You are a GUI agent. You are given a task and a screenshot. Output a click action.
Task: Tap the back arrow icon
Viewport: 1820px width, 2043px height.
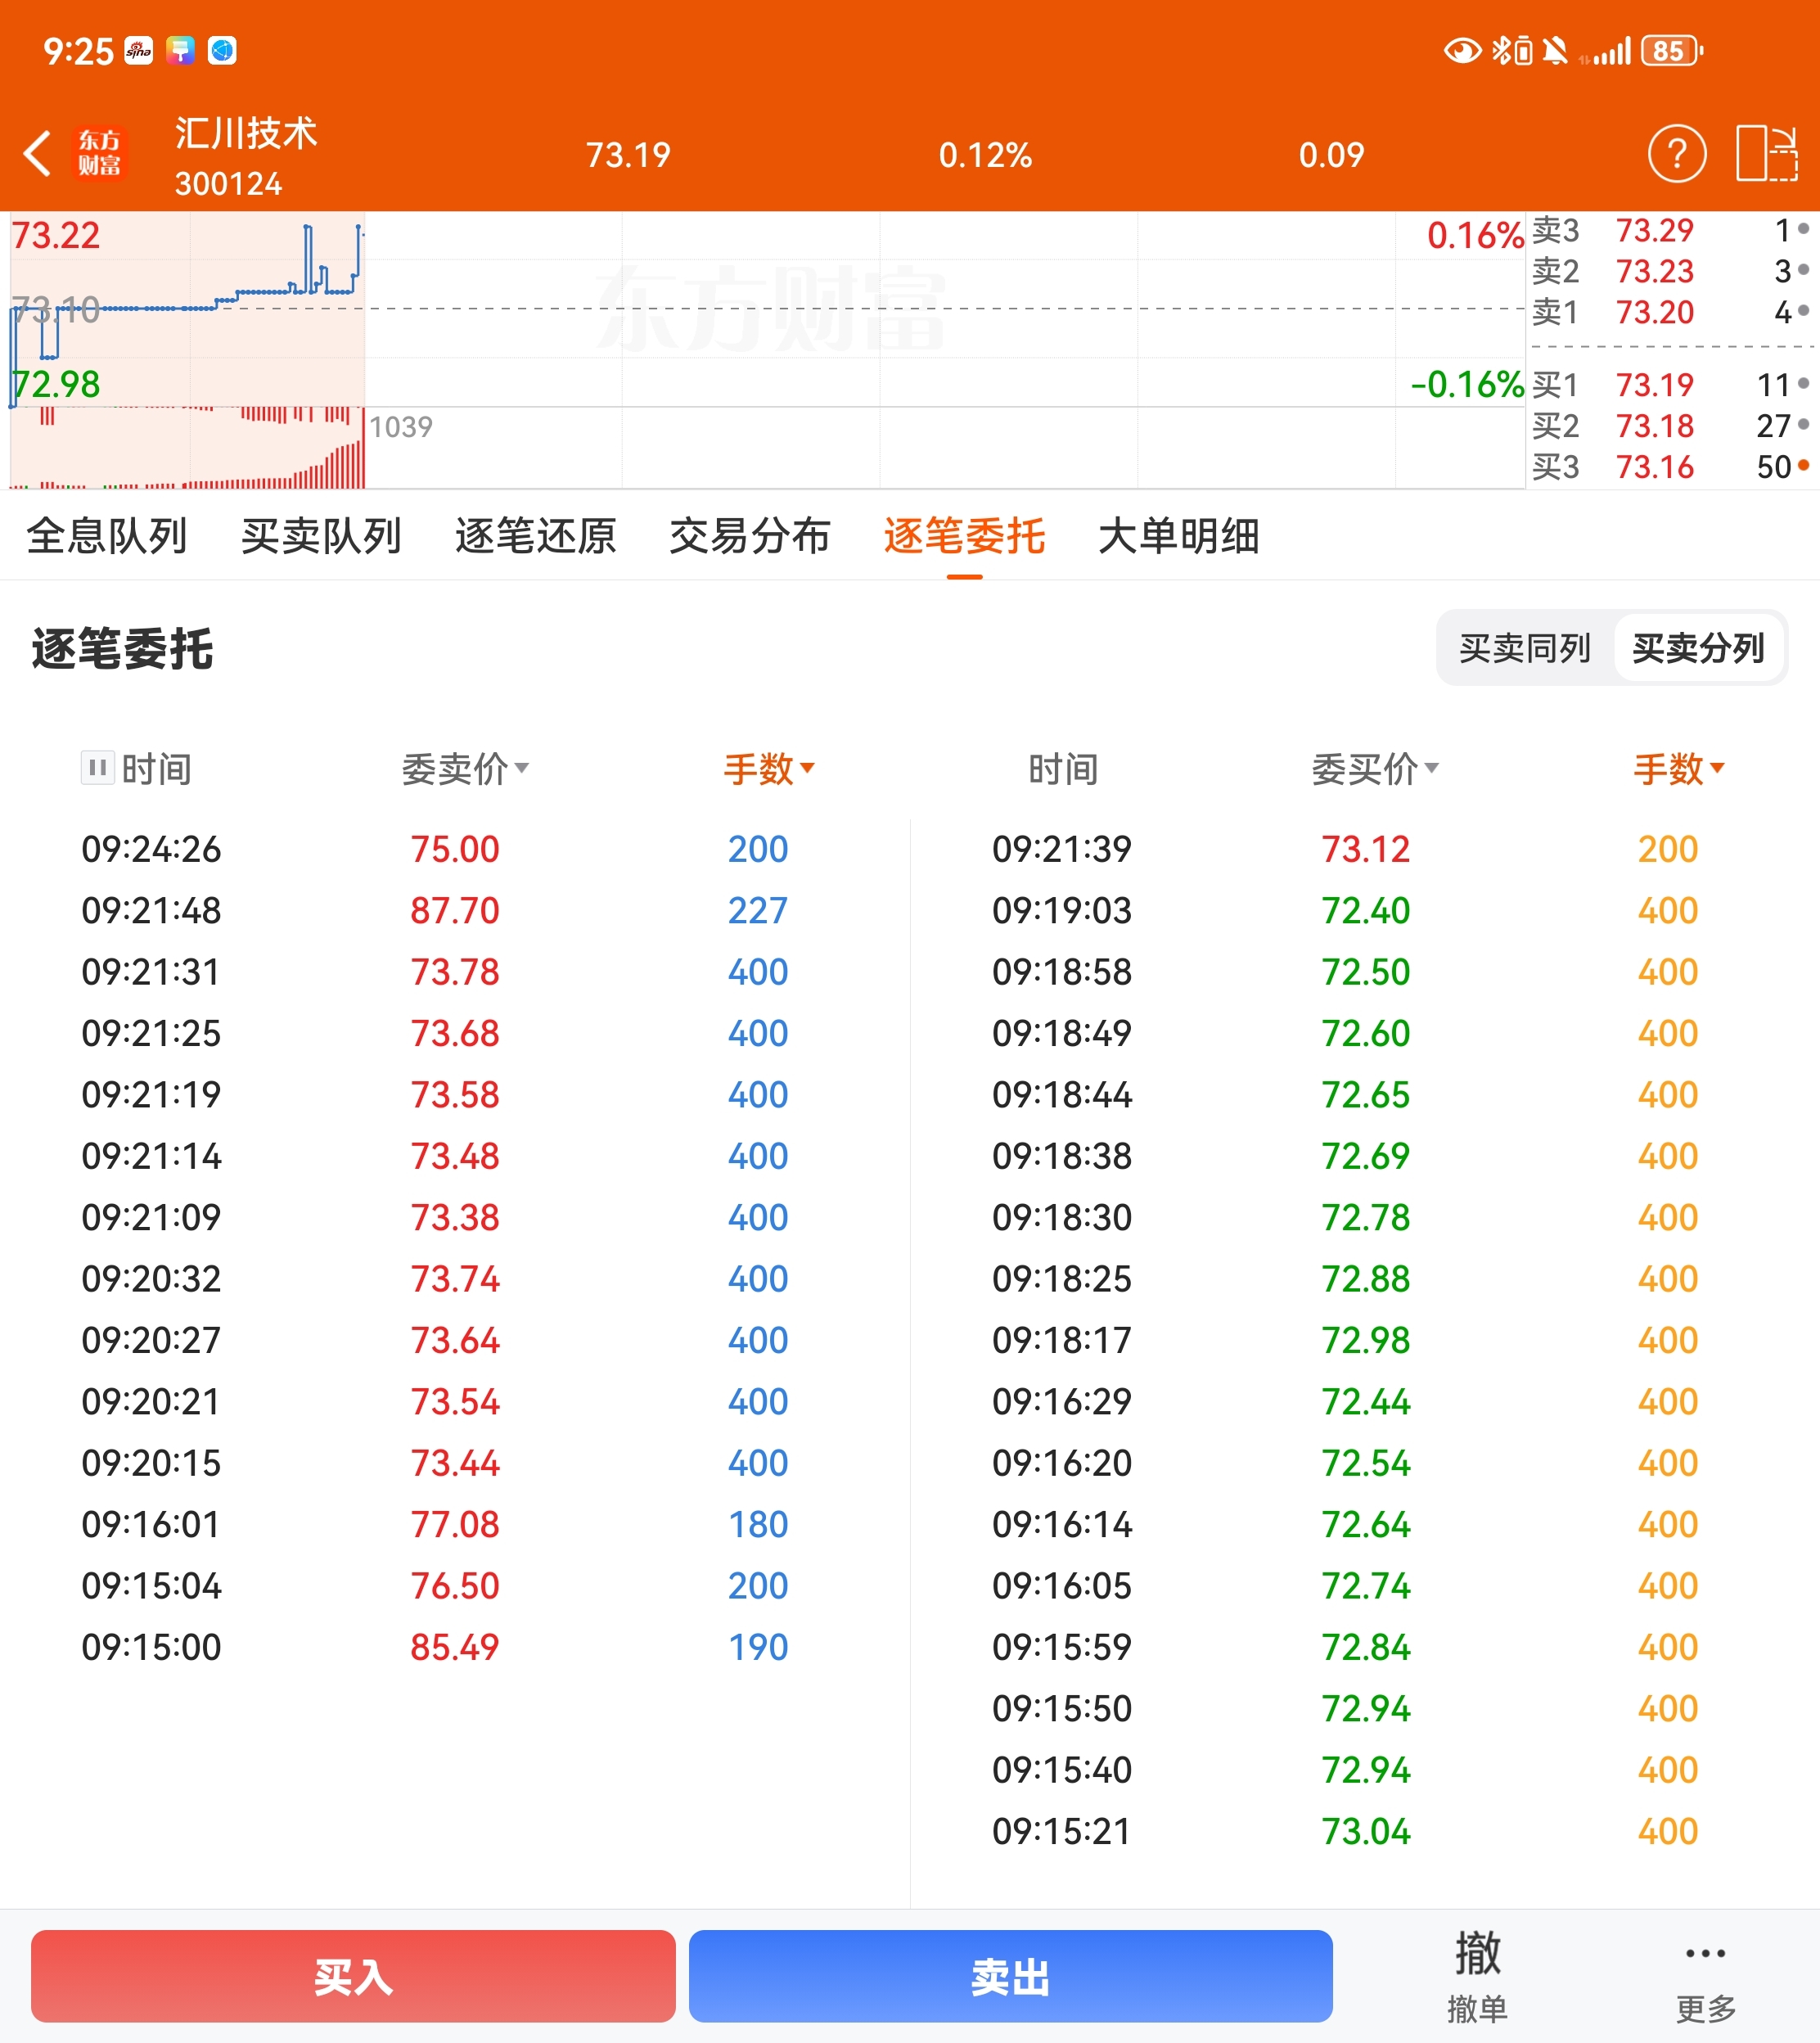click(38, 154)
